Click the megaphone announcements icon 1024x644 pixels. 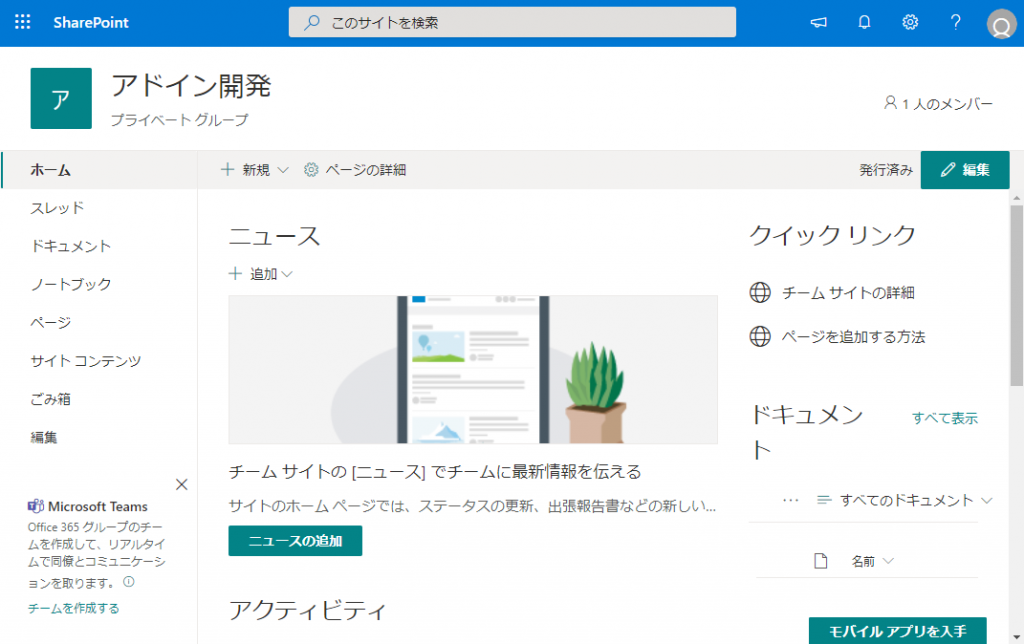tap(819, 22)
